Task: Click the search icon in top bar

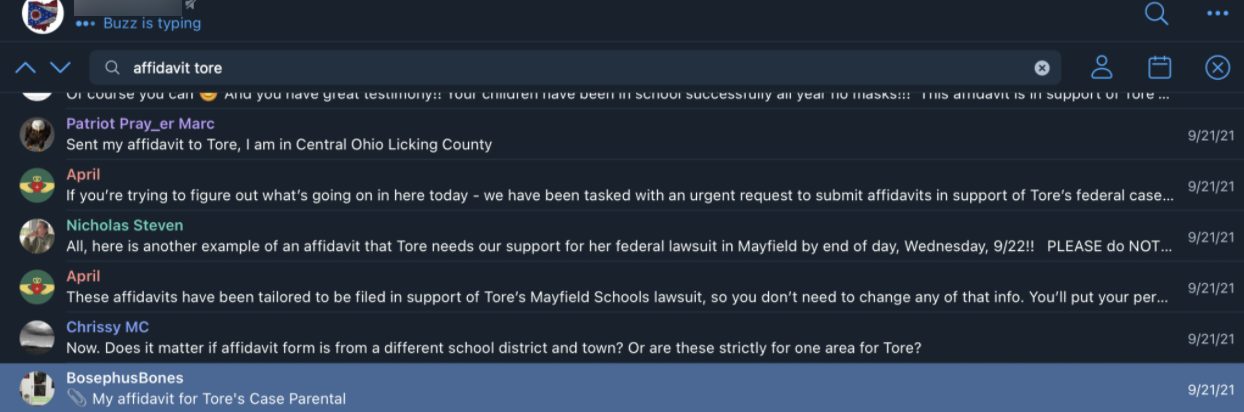Action: pyautogui.click(x=1156, y=14)
